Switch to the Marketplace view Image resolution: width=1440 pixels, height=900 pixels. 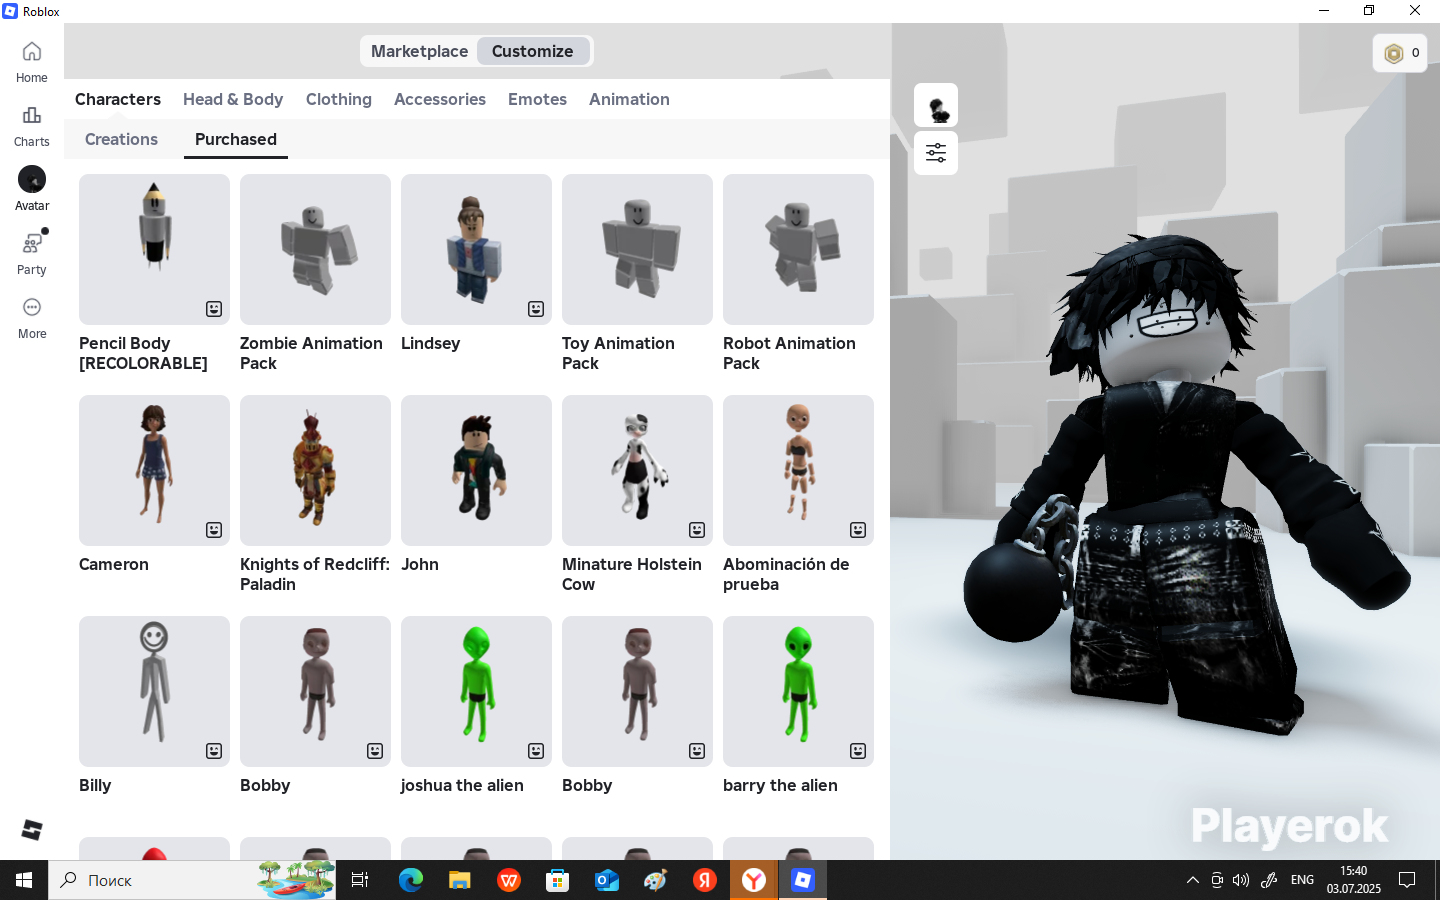419,51
